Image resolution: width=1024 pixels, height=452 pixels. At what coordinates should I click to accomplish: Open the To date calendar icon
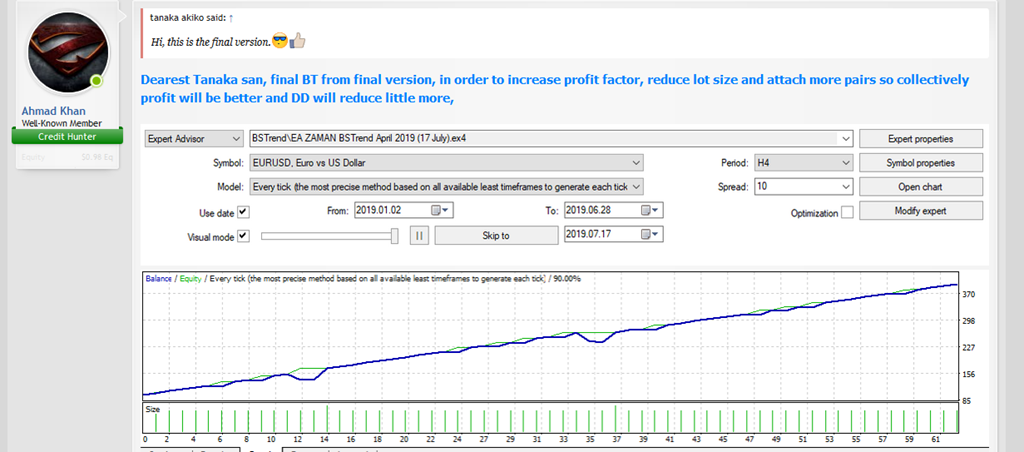point(650,210)
